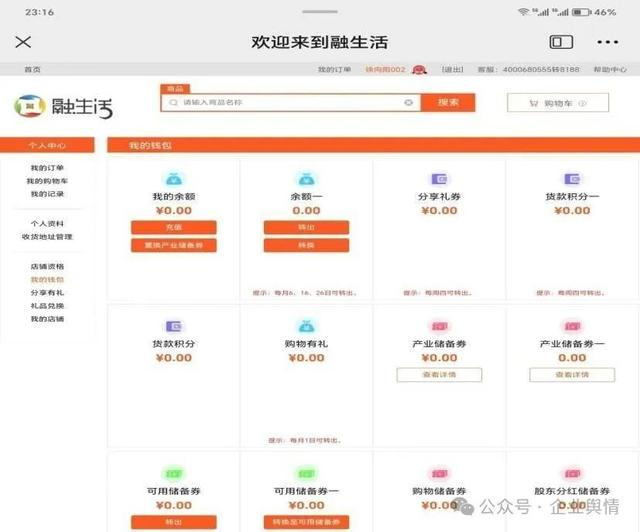
Task: Click the 转出 button under 可用储备券
Action: pyautogui.click(x=174, y=522)
